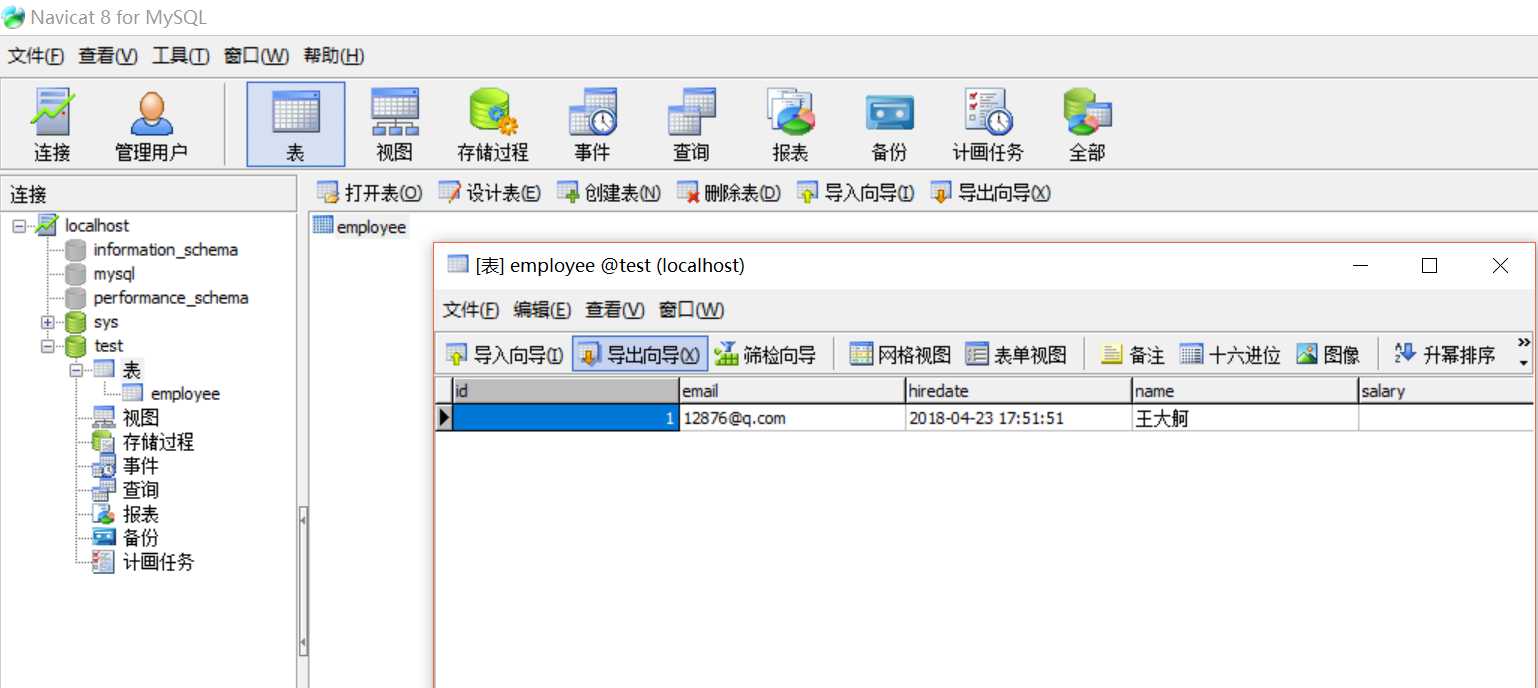Screen dimensions: 1538x688
Task: Collapse the test database node
Action: [x=47, y=346]
